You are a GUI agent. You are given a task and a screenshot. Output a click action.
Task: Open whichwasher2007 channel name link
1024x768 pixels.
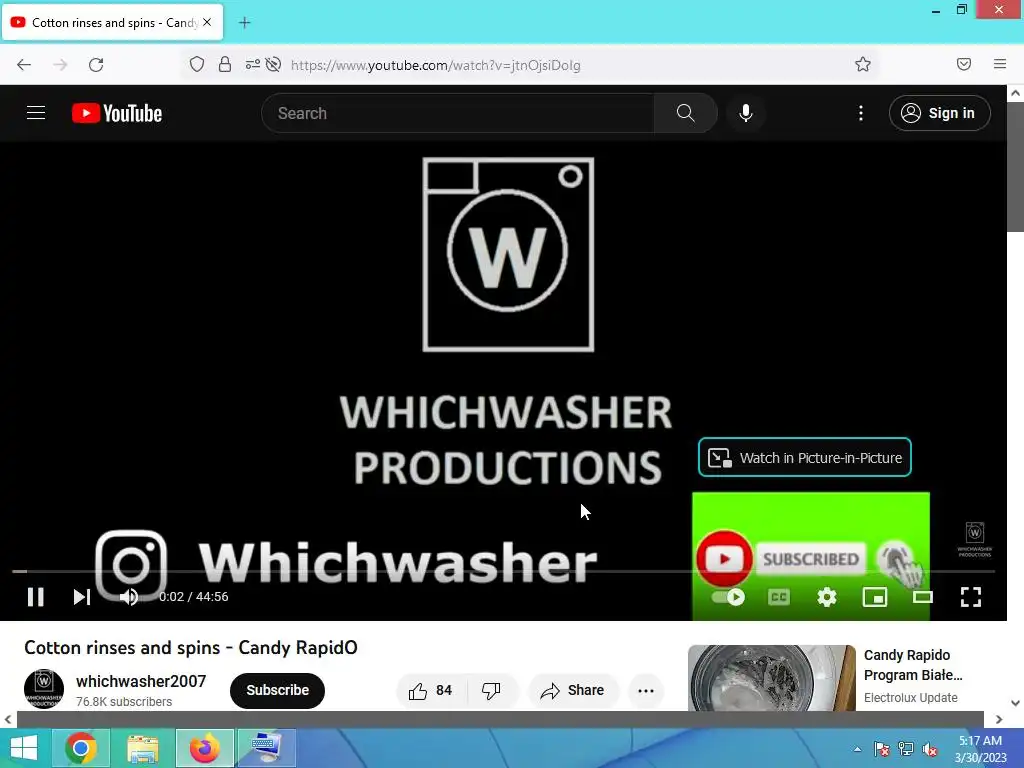tap(140, 681)
